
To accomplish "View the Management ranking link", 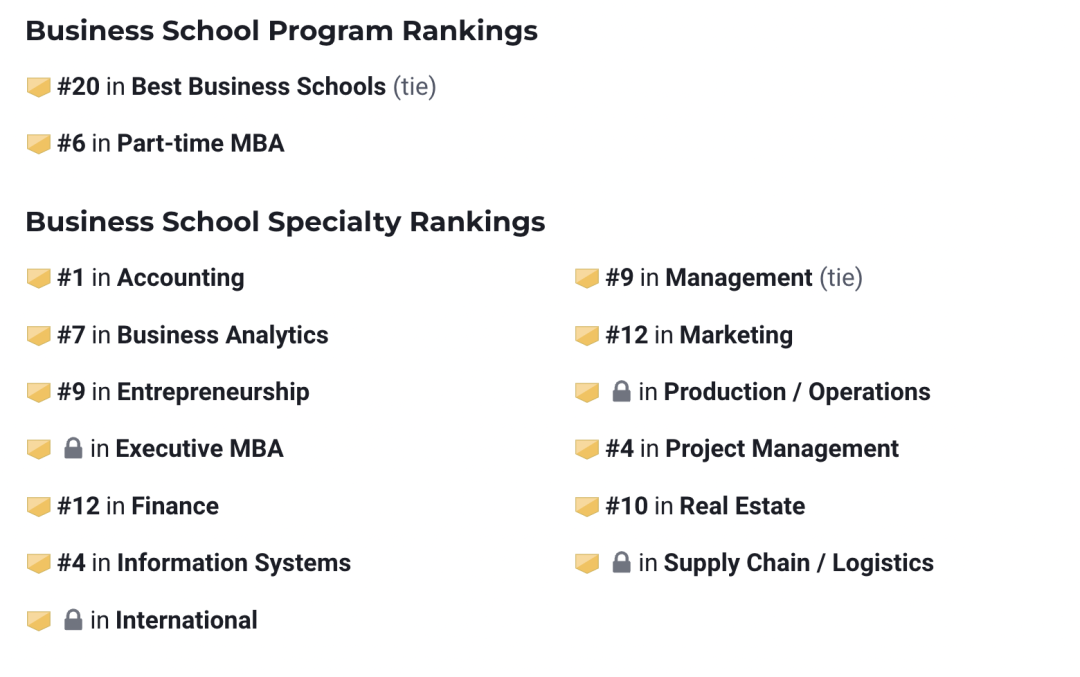I will (x=738, y=278).
